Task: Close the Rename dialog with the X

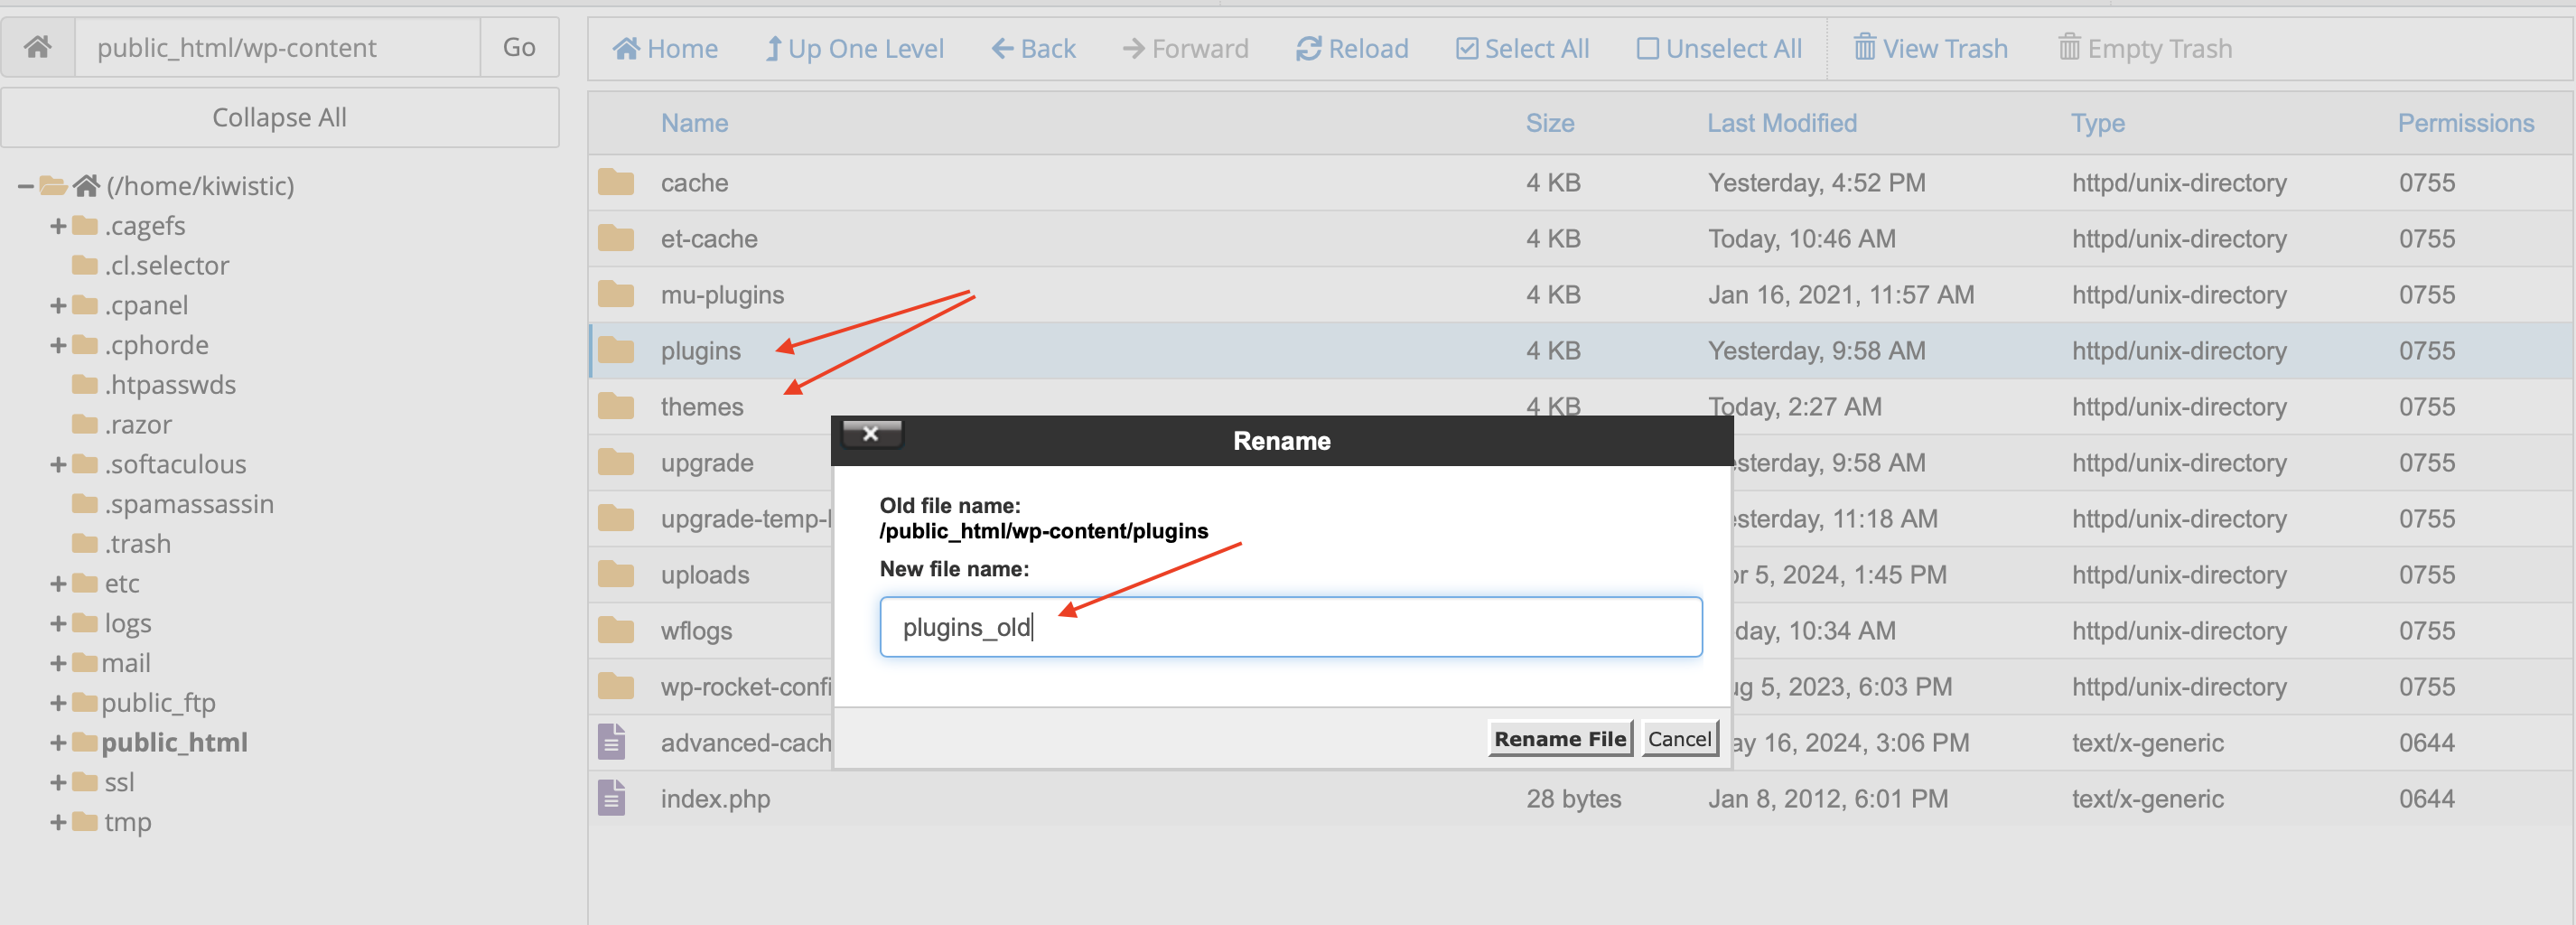Action: tap(870, 433)
